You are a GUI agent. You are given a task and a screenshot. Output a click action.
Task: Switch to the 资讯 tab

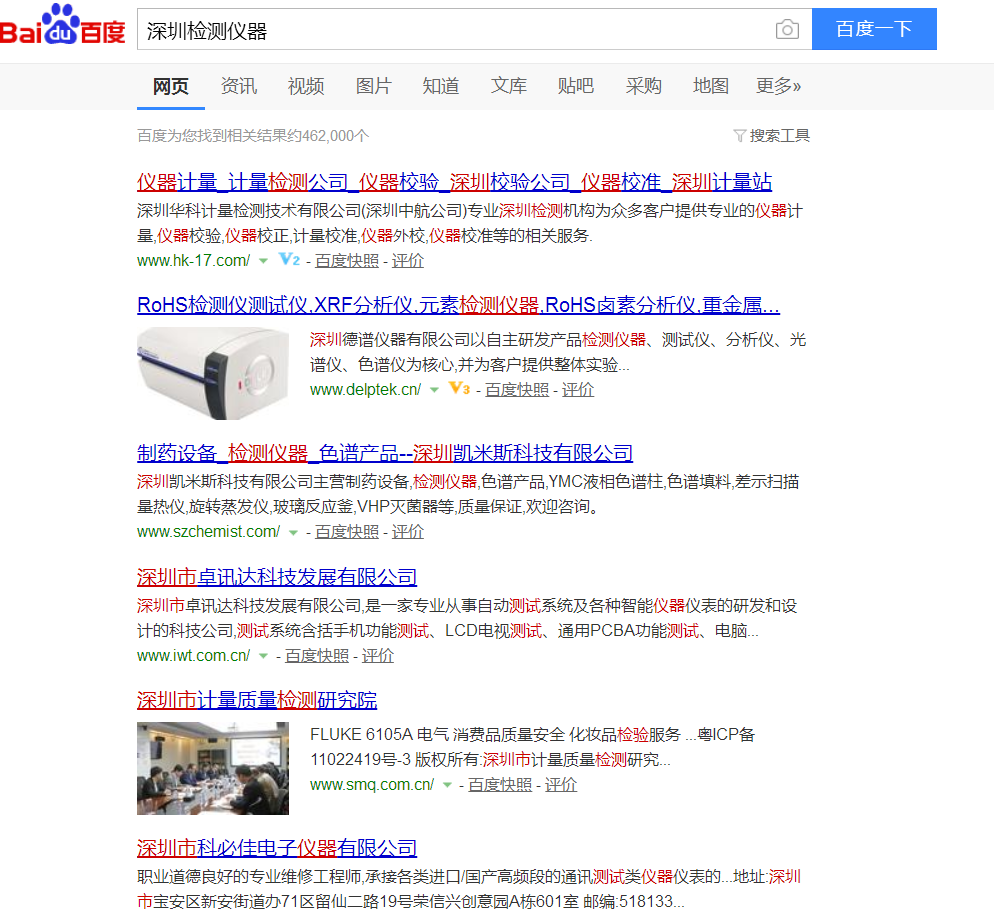pos(238,86)
